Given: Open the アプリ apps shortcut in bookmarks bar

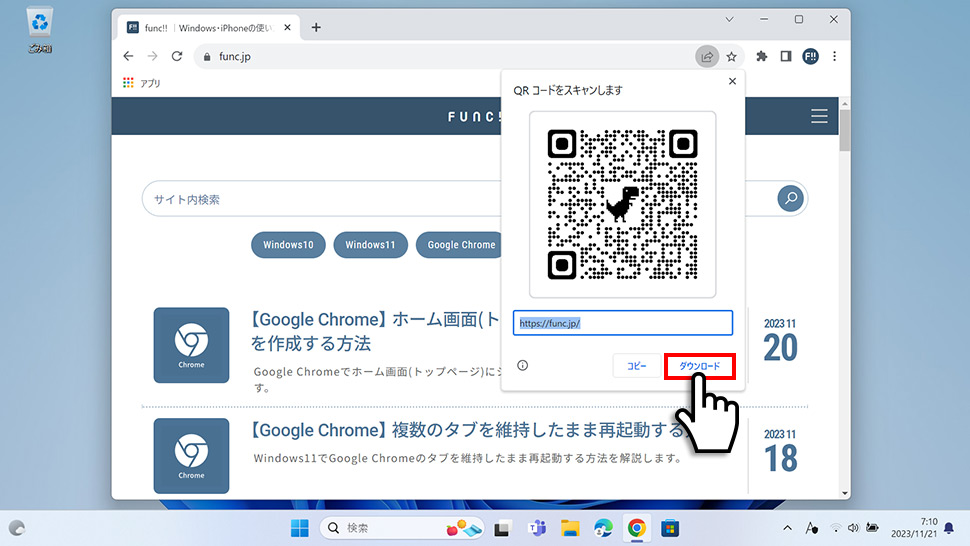Looking at the screenshot, I should pos(142,83).
